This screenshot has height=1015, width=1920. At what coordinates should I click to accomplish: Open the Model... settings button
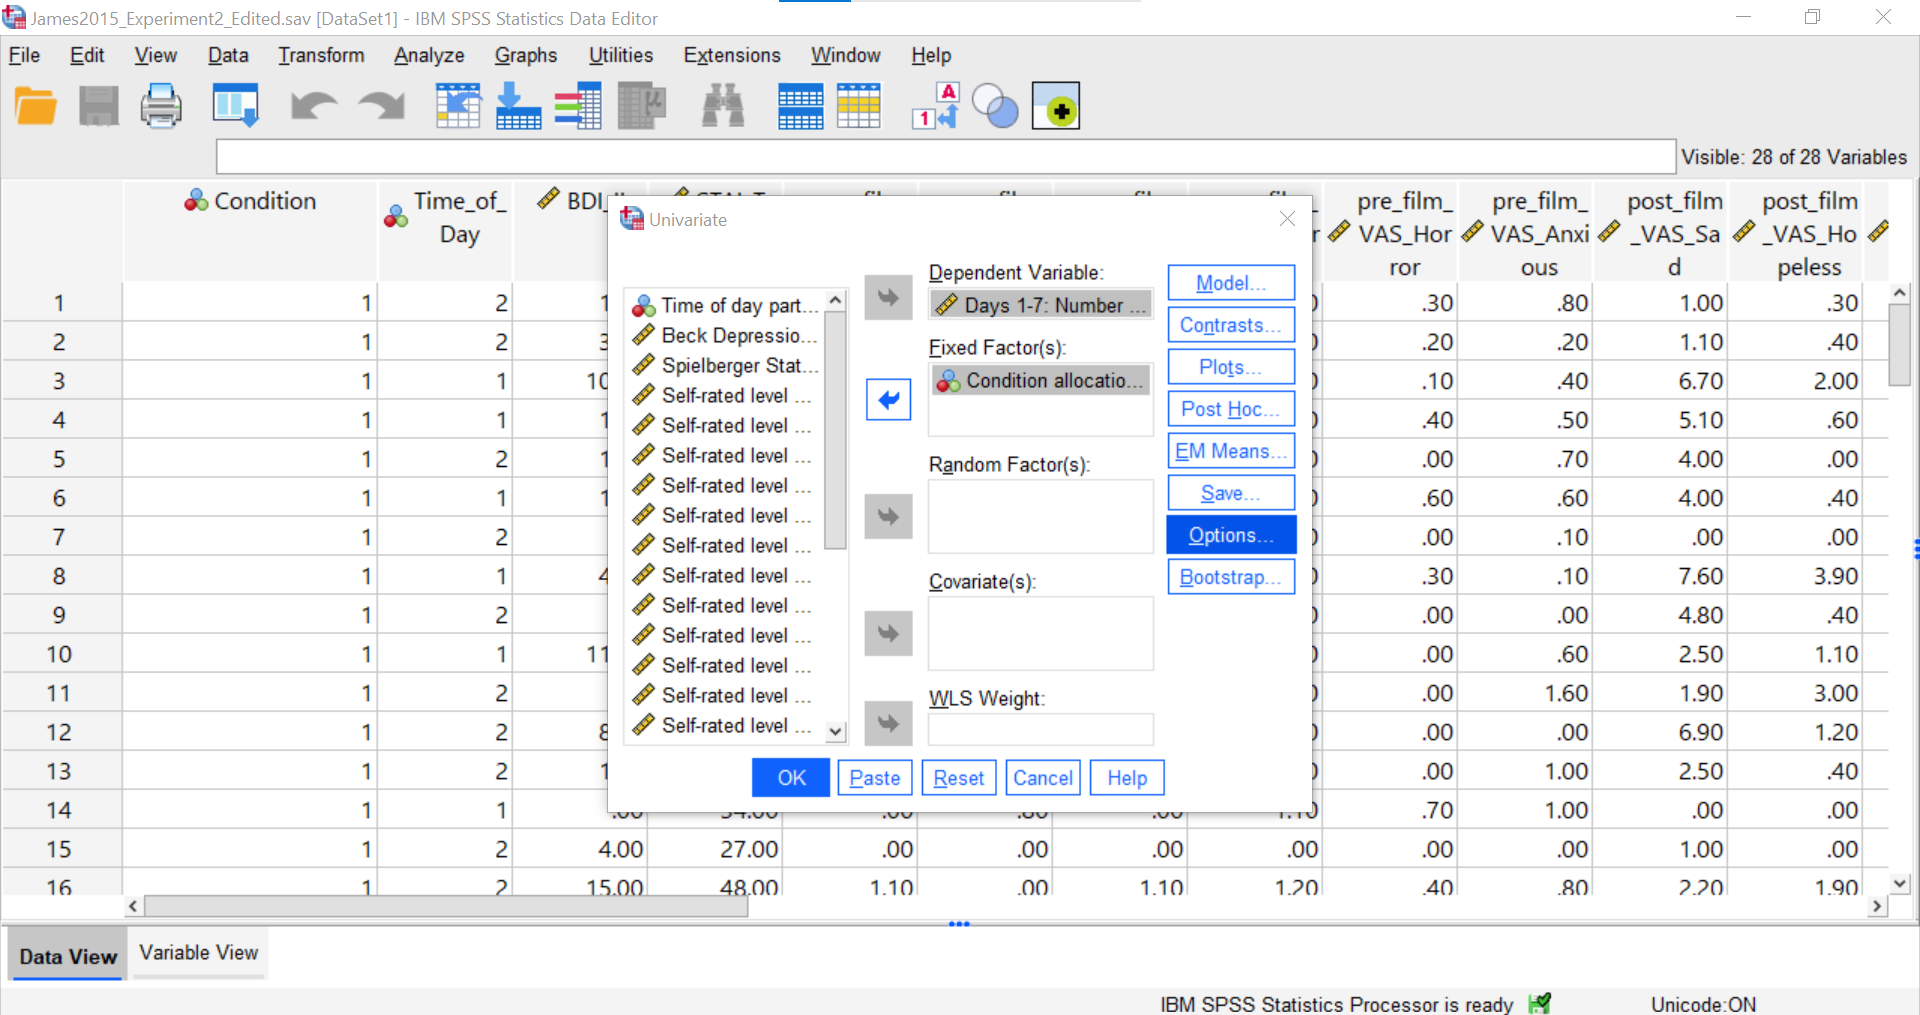click(1231, 283)
